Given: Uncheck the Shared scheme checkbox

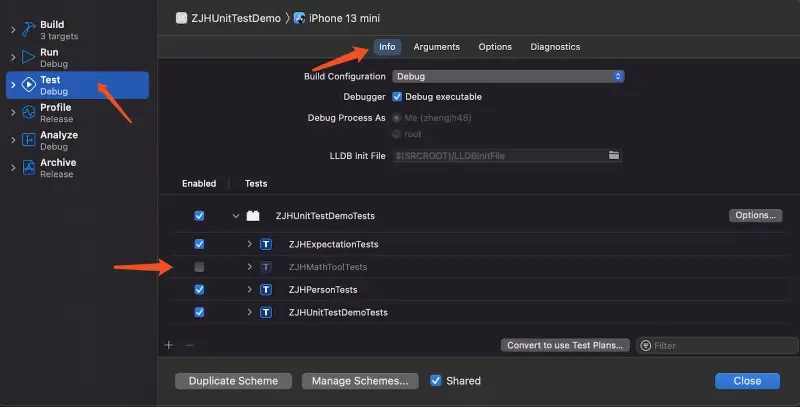Looking at the screenshot, I should pos(436,380).
